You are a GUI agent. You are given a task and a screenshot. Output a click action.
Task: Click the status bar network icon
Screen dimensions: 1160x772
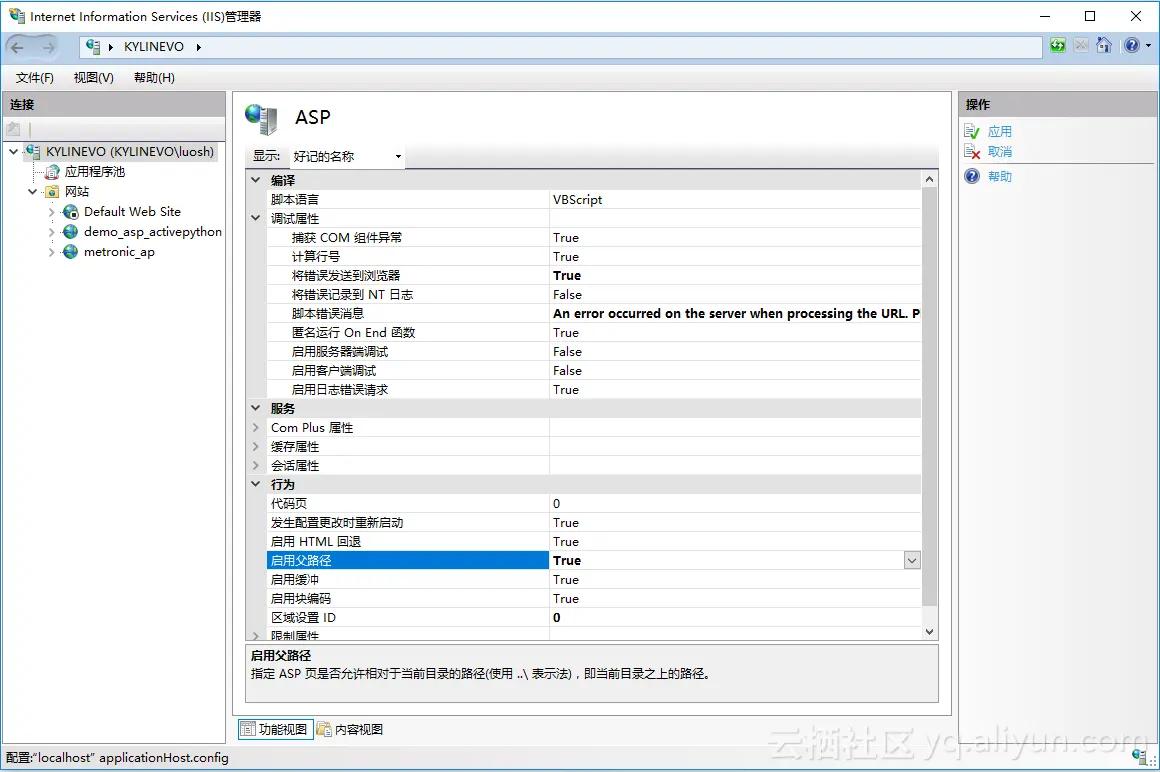point(1140,756)
